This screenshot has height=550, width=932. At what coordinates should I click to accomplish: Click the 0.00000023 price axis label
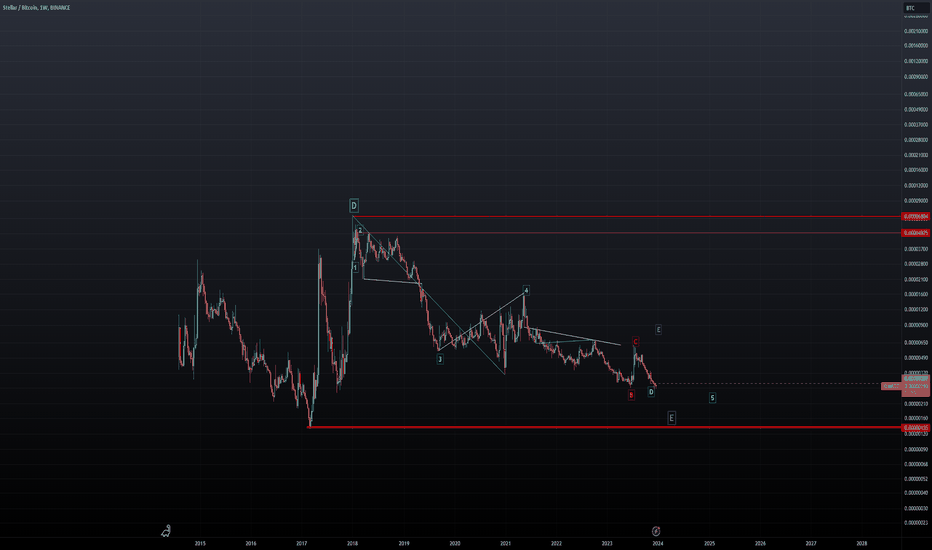pos(916,523)
